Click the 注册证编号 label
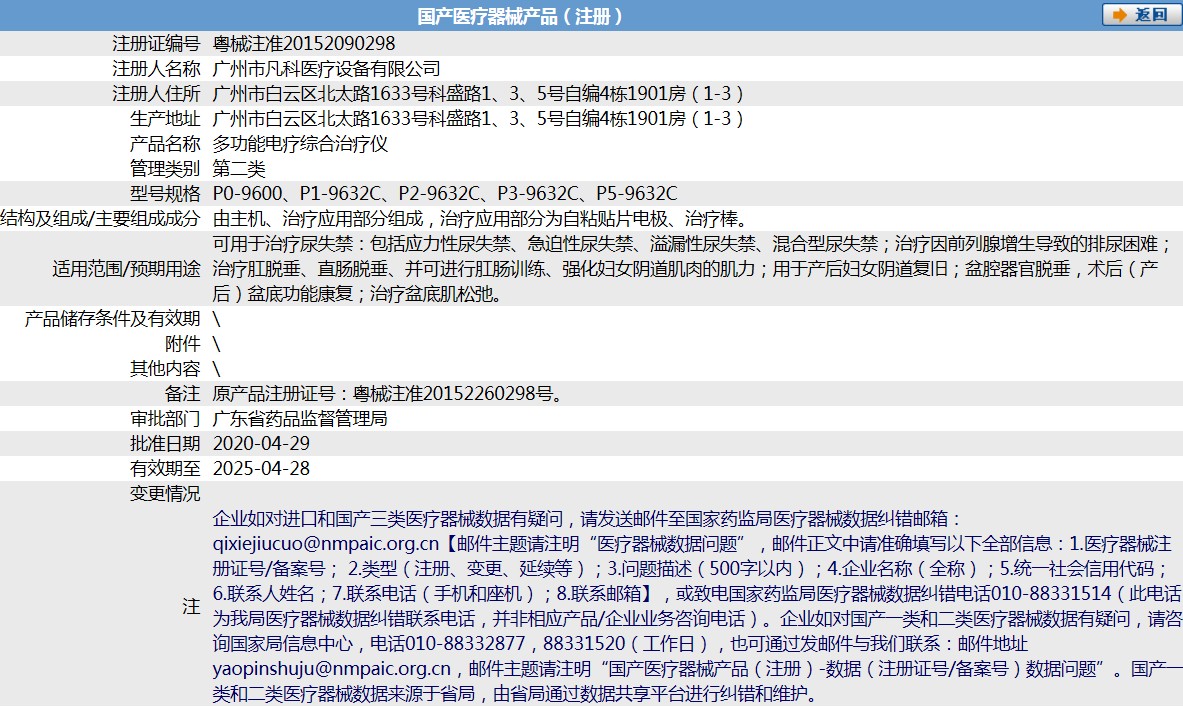 [156, 44]
